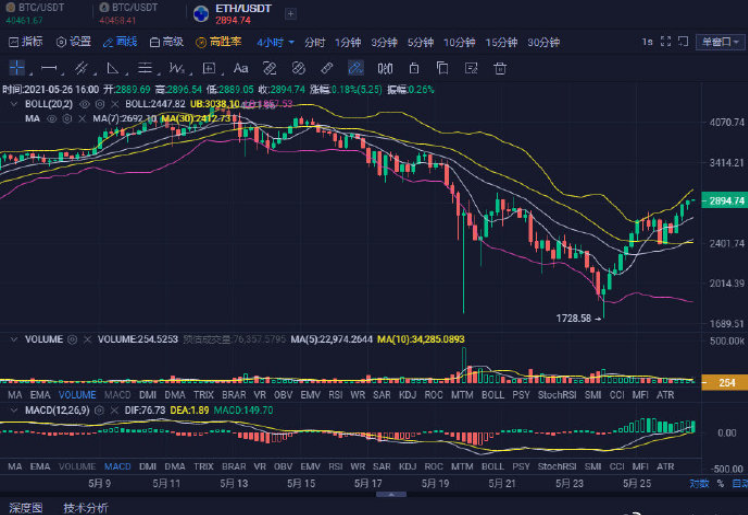This screenshot has height=515, width=748.
Task: Open the 4小时 timeframe dropdown
Action: 275,42
